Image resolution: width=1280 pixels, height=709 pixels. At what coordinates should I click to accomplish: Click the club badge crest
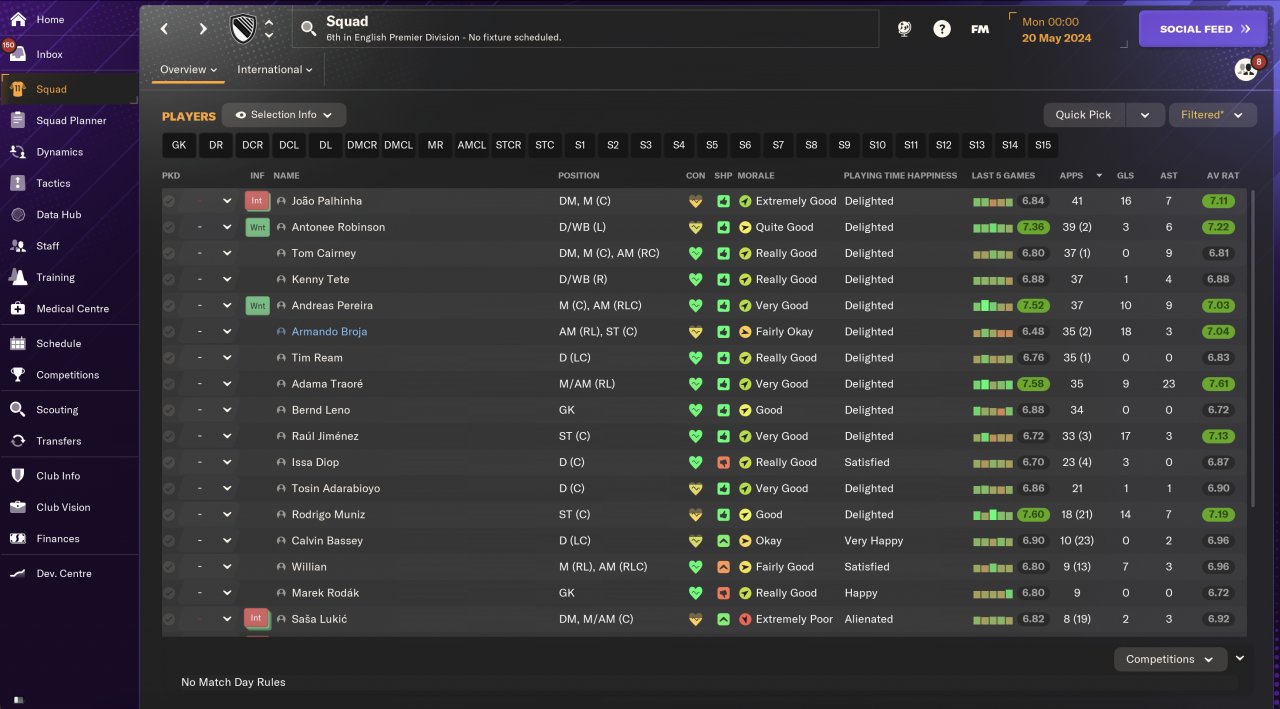click(x=243, y=29)
